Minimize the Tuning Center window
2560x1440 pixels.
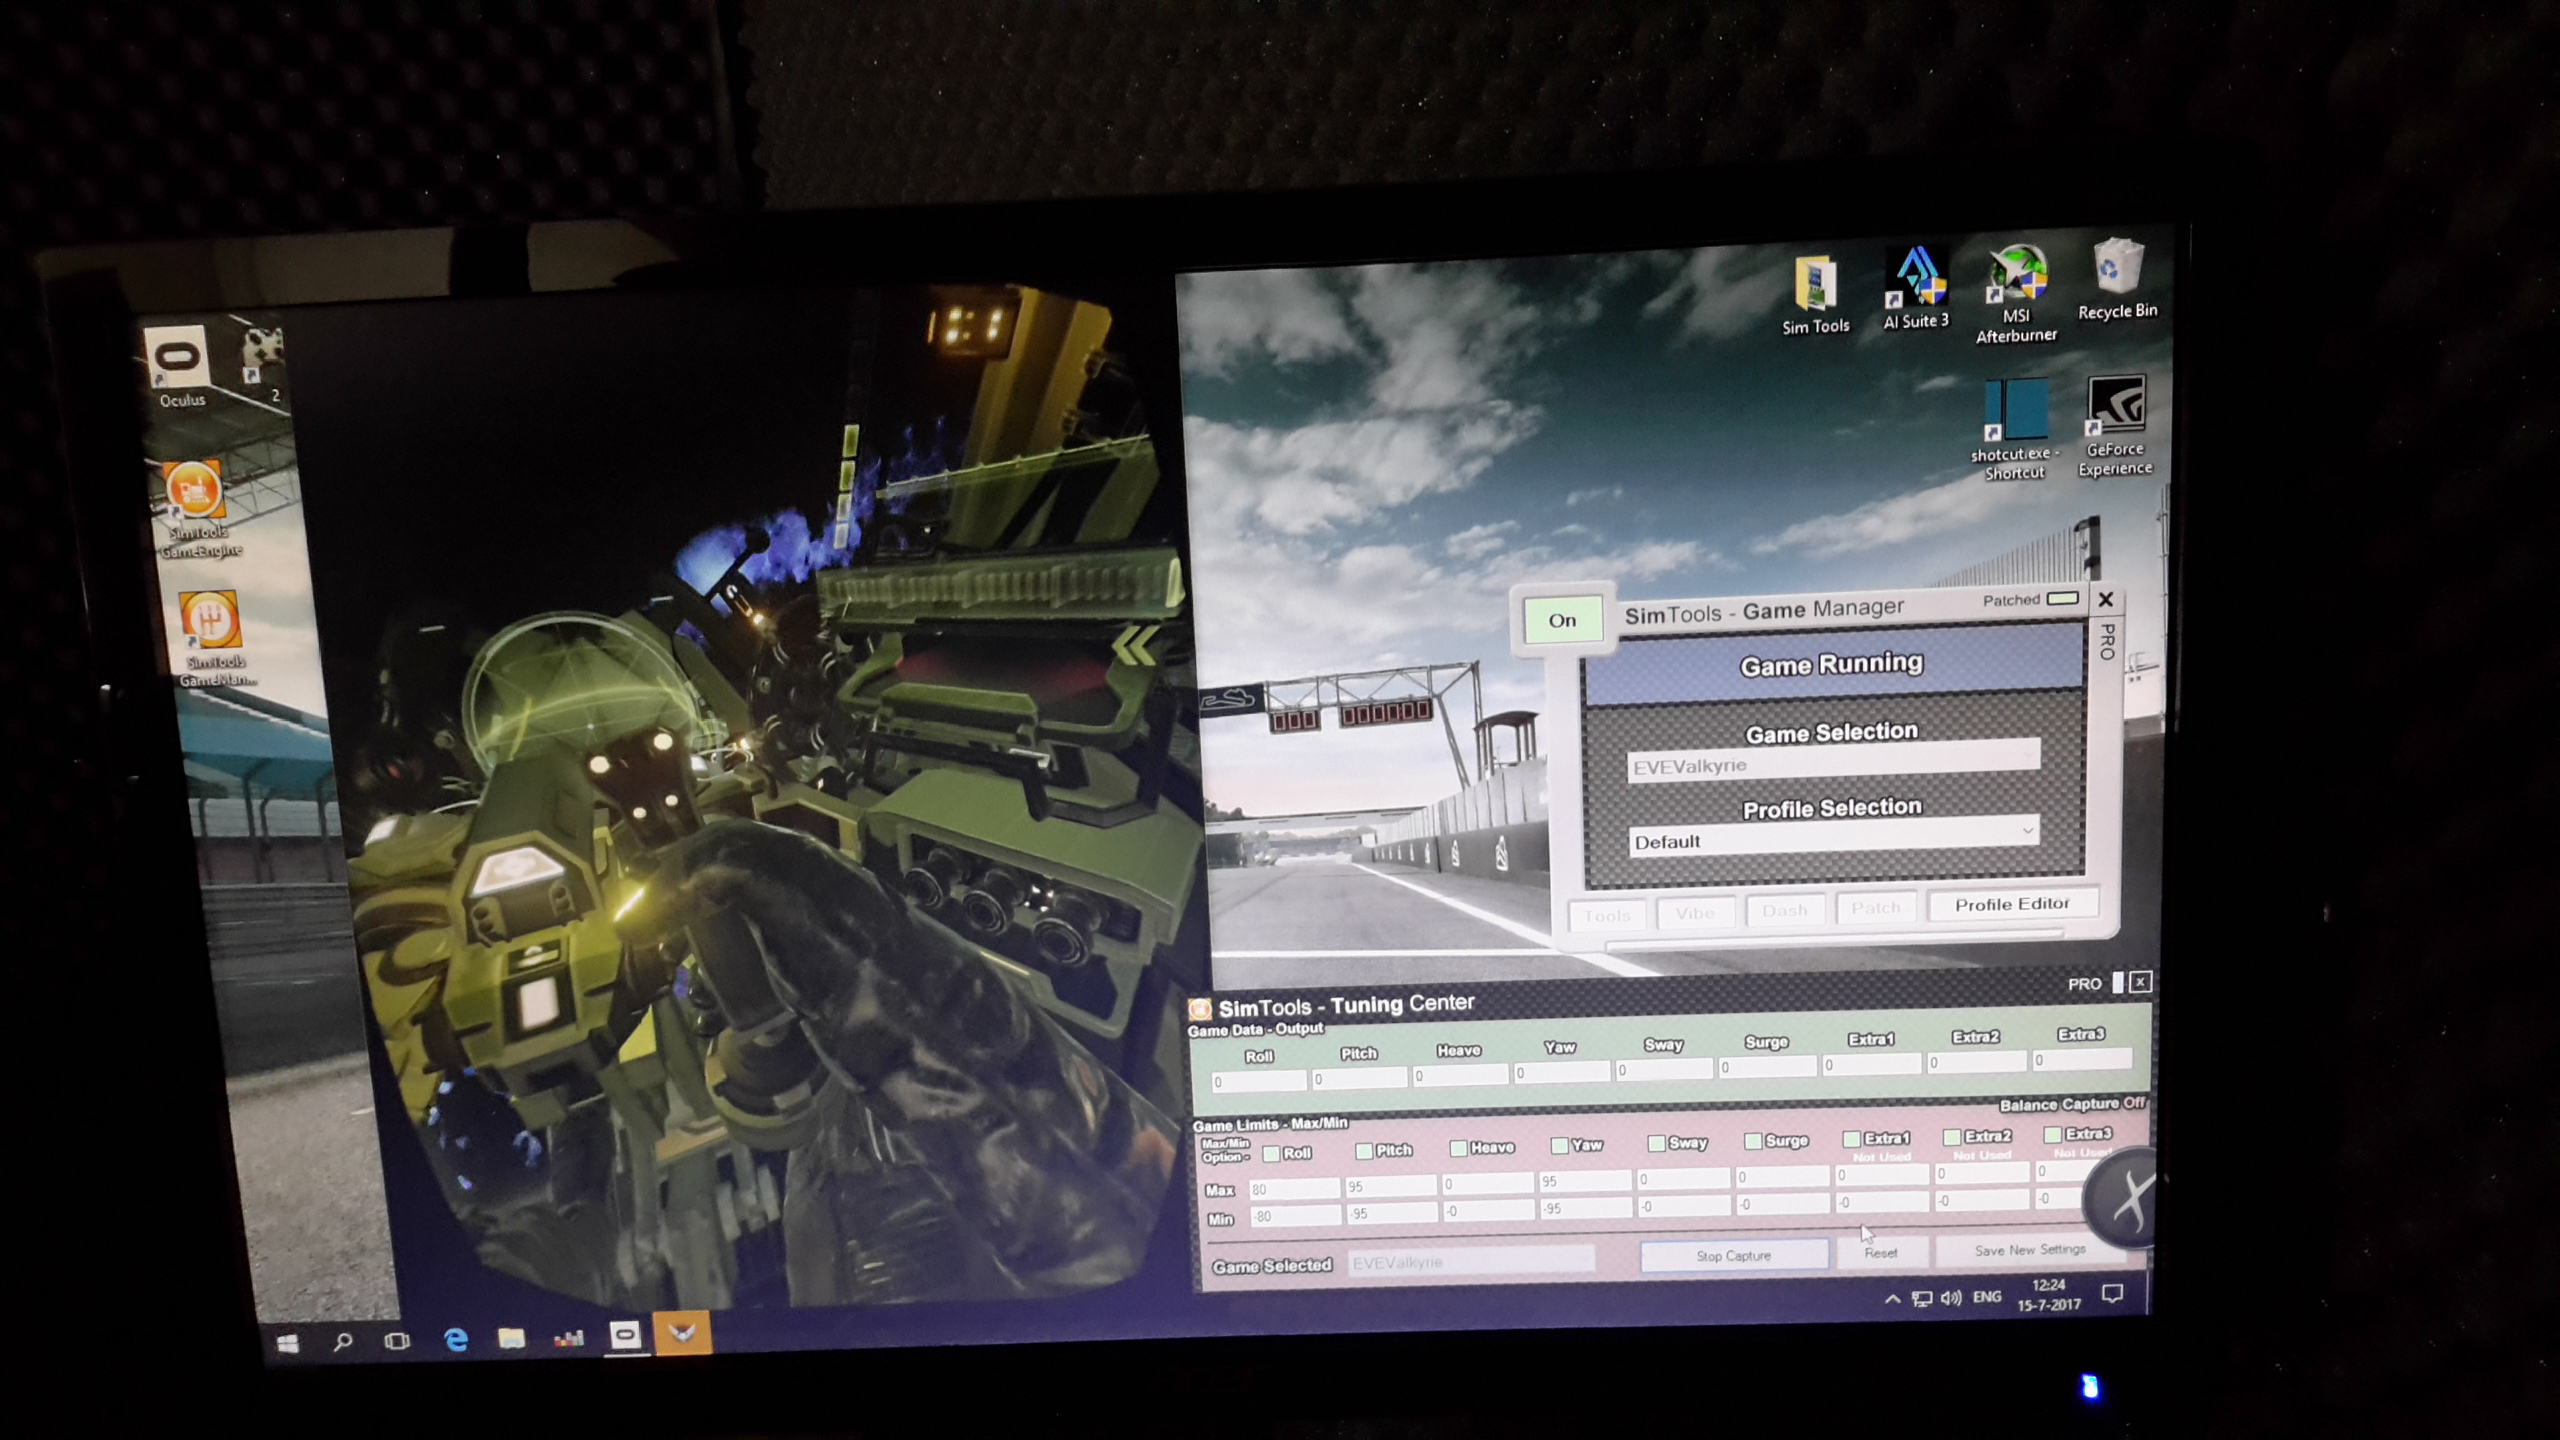point(2117,983)
